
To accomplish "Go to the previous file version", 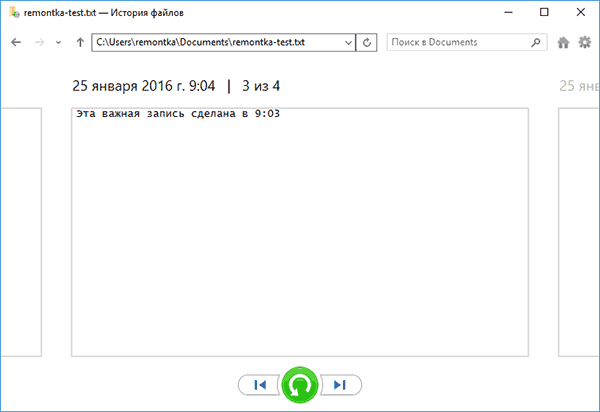I will point(259,385).
